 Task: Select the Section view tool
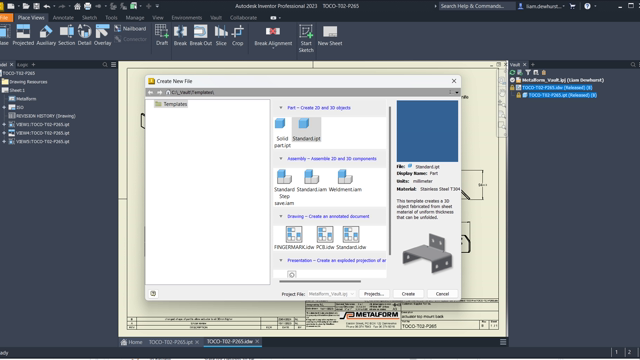tap(67, 35)
